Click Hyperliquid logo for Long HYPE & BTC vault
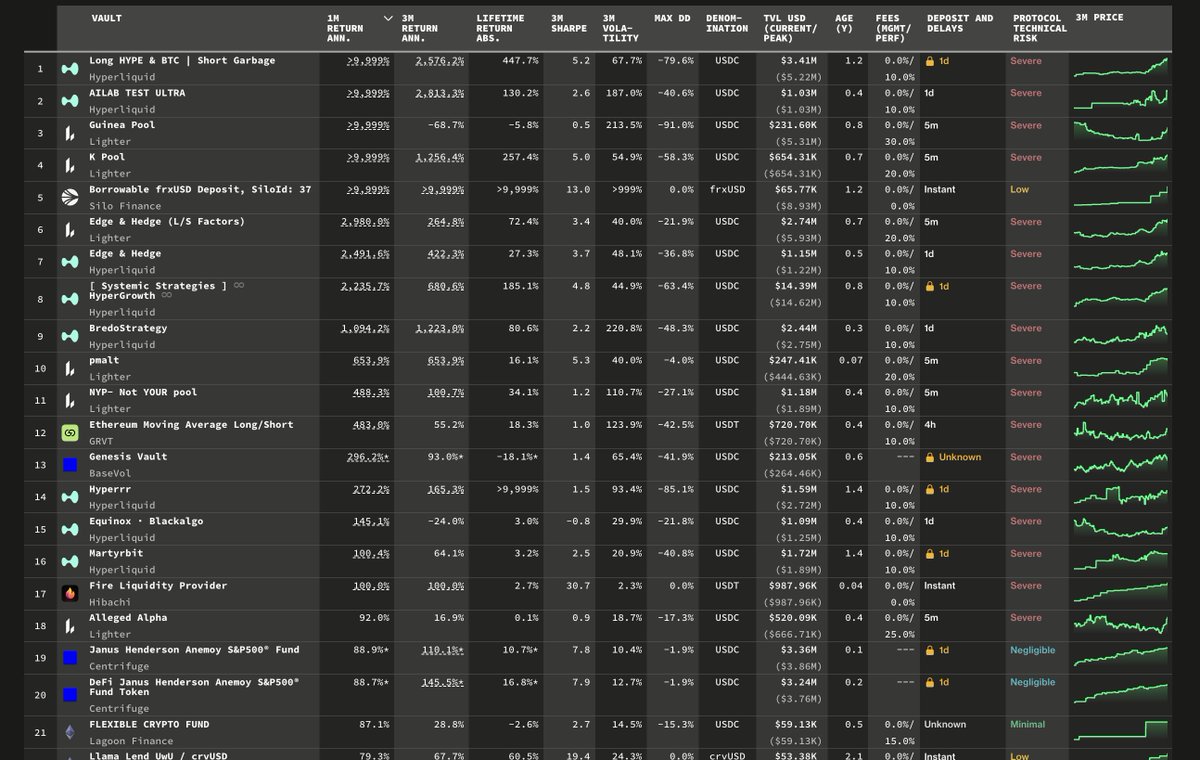Viewport: 1200px width, 760px height. click(x=70, y=69)
